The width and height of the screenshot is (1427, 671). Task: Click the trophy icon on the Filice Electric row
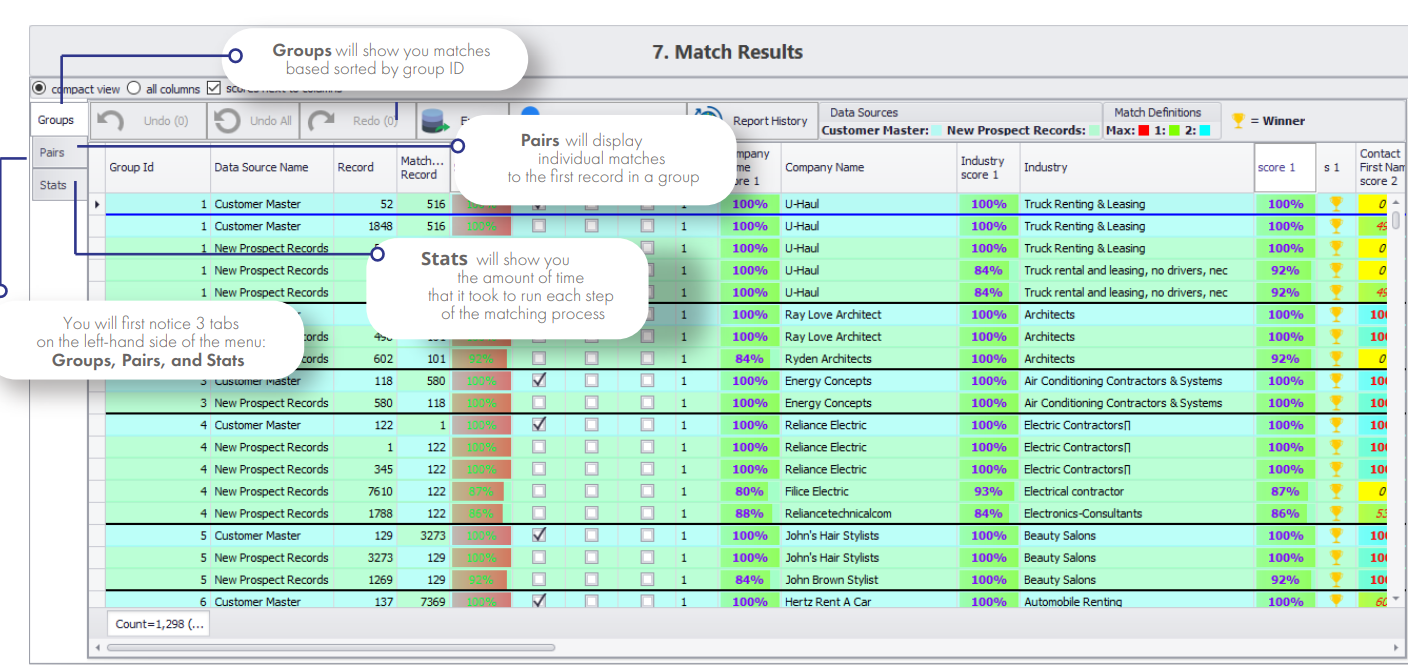click(1336, 491)
